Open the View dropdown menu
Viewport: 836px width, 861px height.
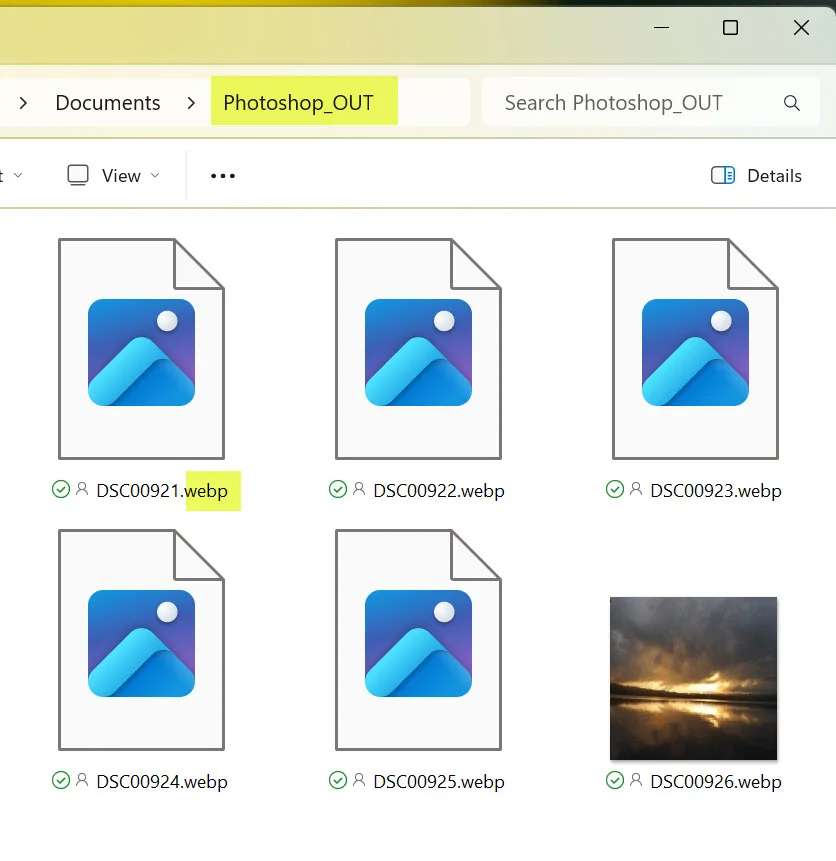[x=114, y=176]
